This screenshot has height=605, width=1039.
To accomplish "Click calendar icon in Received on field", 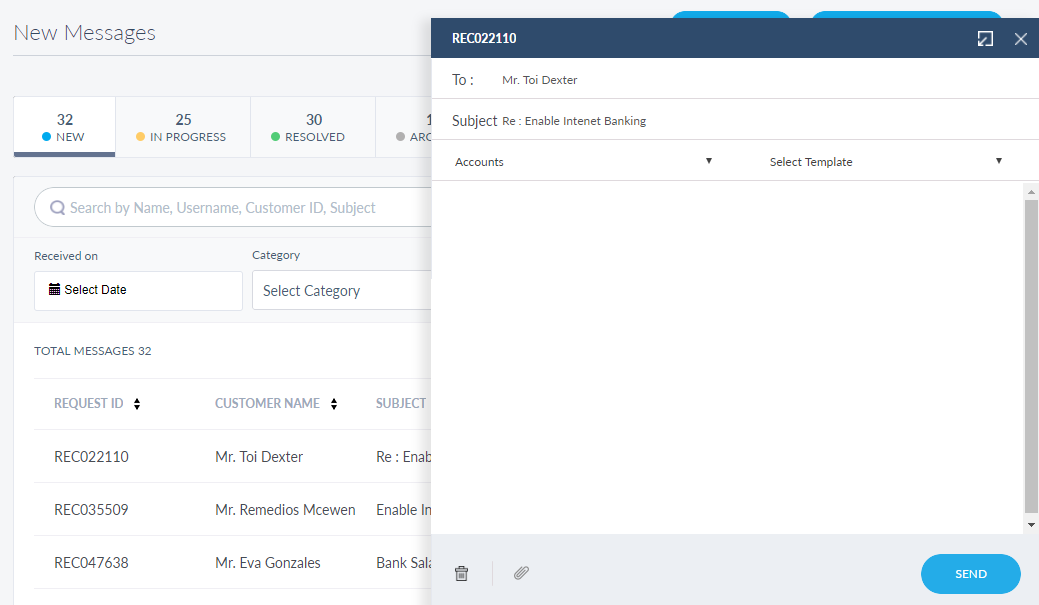I will [x=54, y=290].
